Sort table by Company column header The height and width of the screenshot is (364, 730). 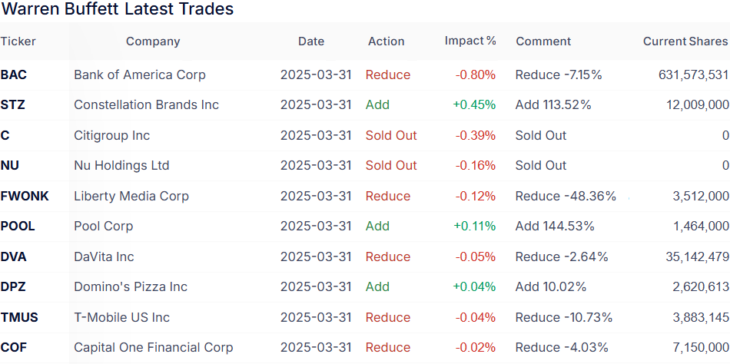pyautogui.click(x=153, y=41)
